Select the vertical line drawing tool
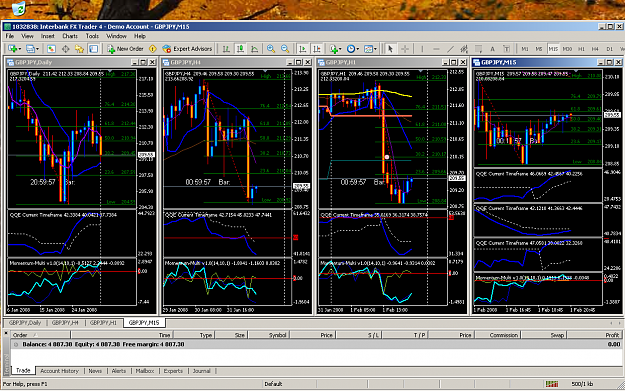 coord(422,49)
